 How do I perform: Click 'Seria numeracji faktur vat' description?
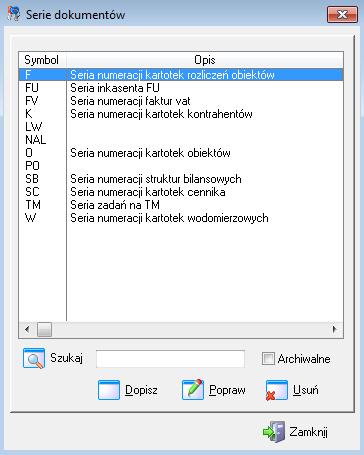[130, 101]
